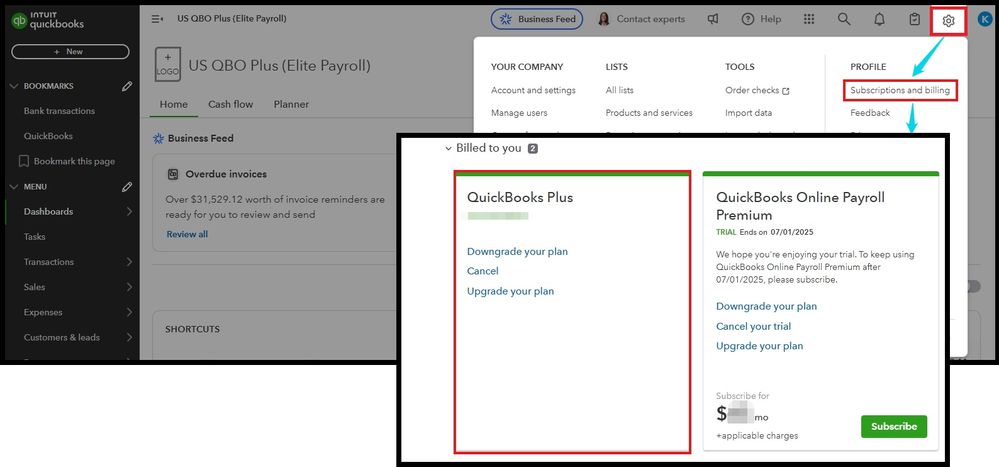Image resolution: width=999 pixels, height=467 pixels.
Task: Click the Overdue invoices icon
Action: click(173, 174)
